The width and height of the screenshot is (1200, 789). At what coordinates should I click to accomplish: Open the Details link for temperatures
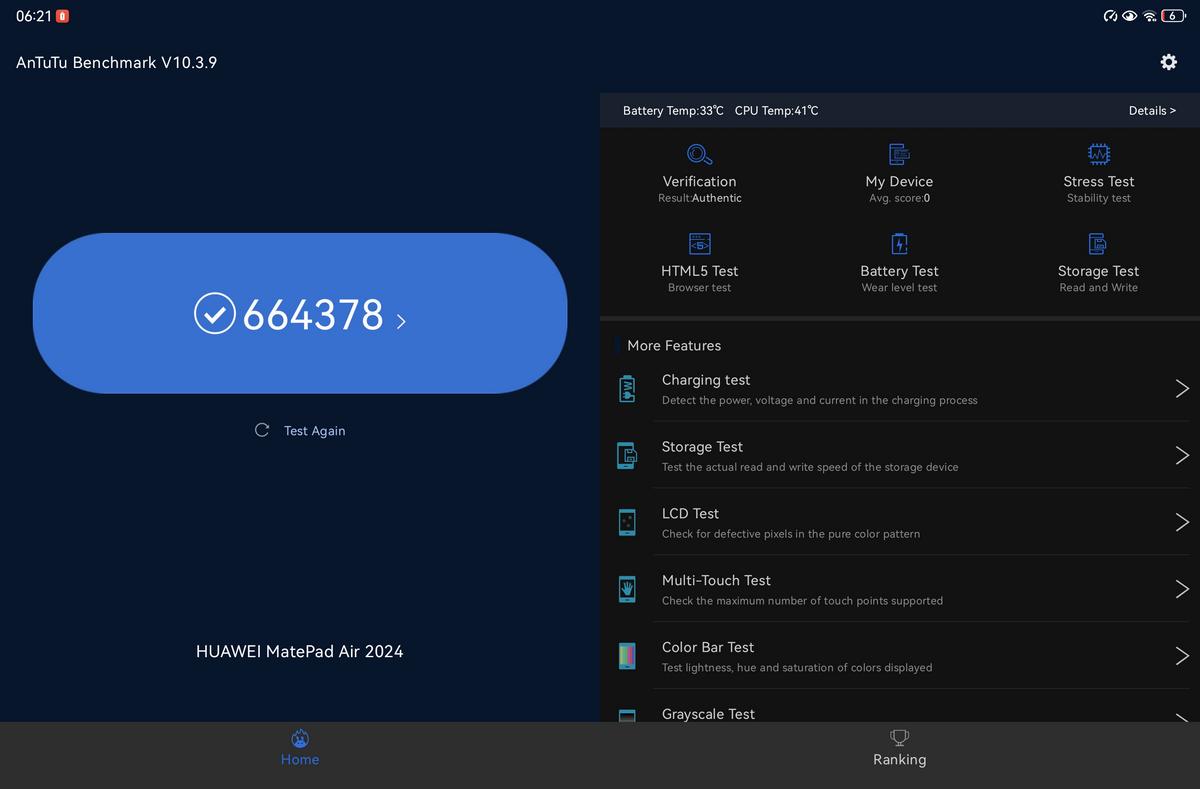1152,110
